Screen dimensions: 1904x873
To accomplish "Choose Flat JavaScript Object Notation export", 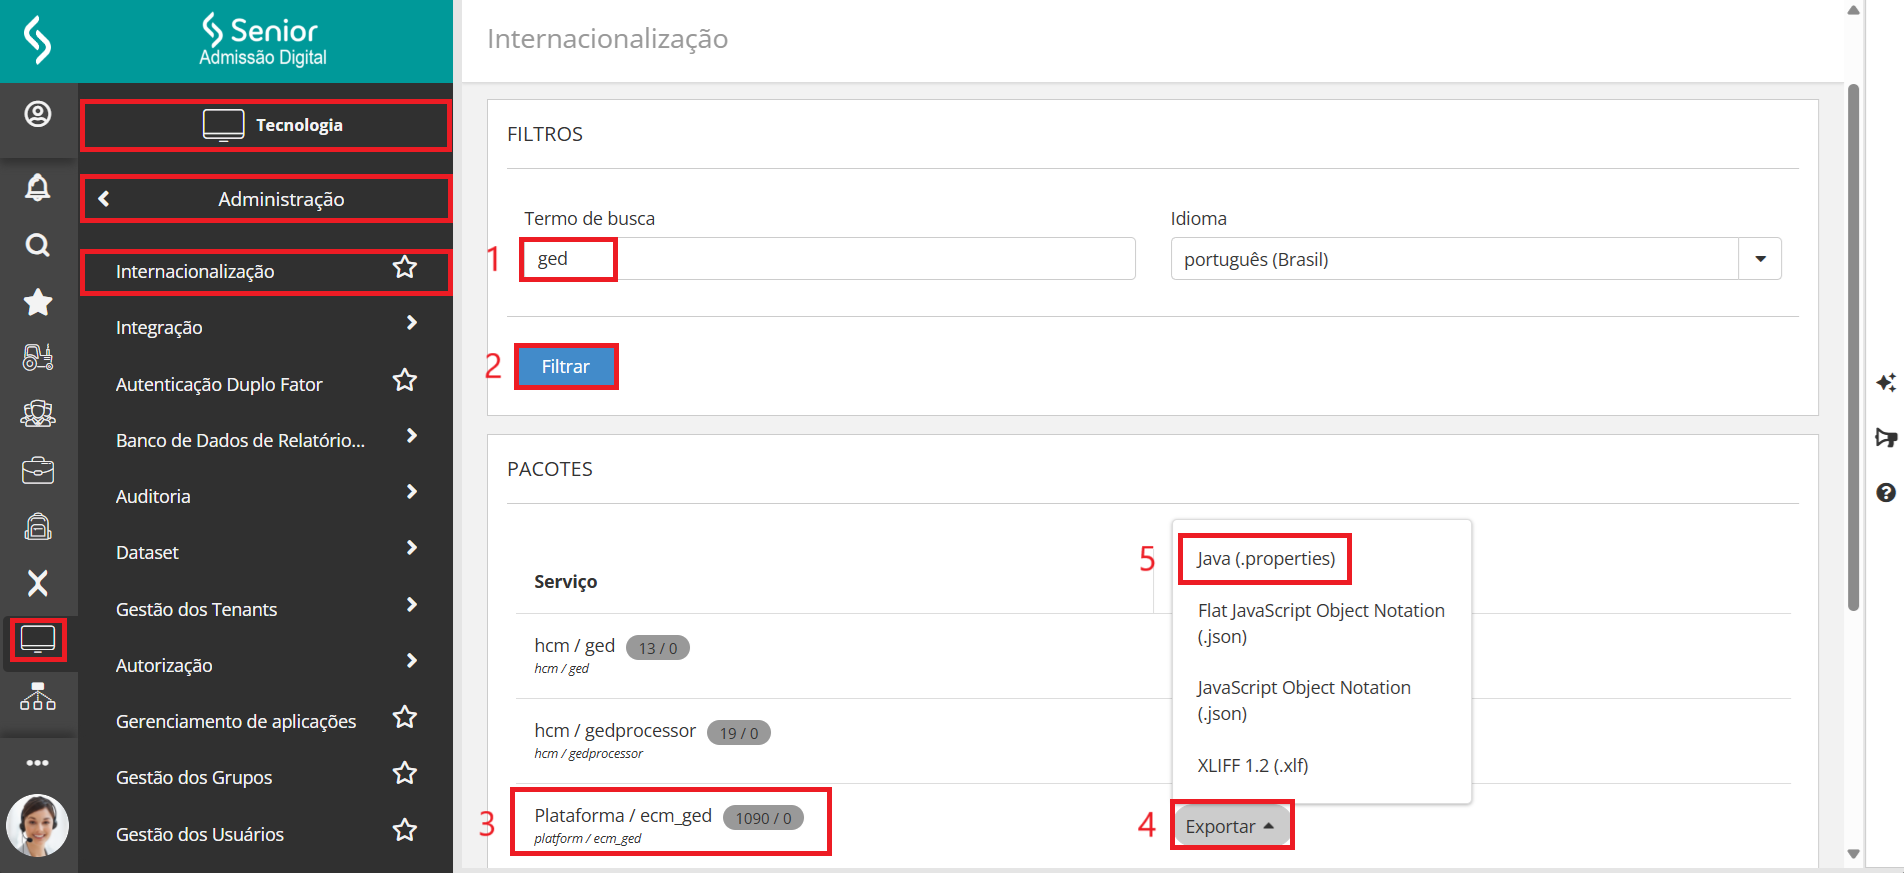I will coord(1321,623).
